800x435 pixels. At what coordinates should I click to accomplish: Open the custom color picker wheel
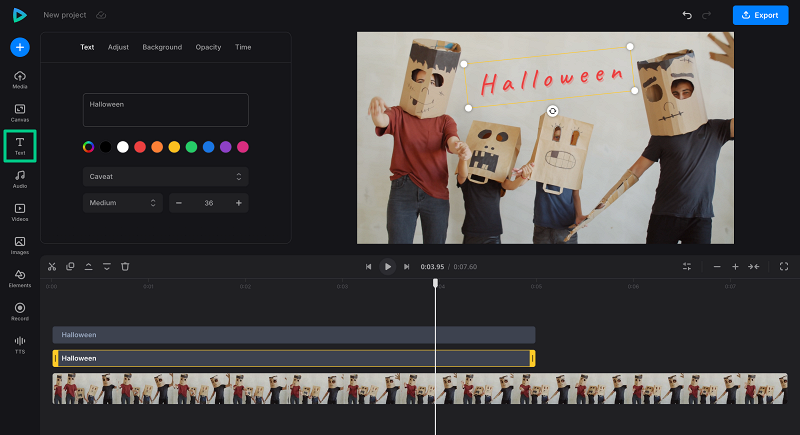click(x=88, y=147)
